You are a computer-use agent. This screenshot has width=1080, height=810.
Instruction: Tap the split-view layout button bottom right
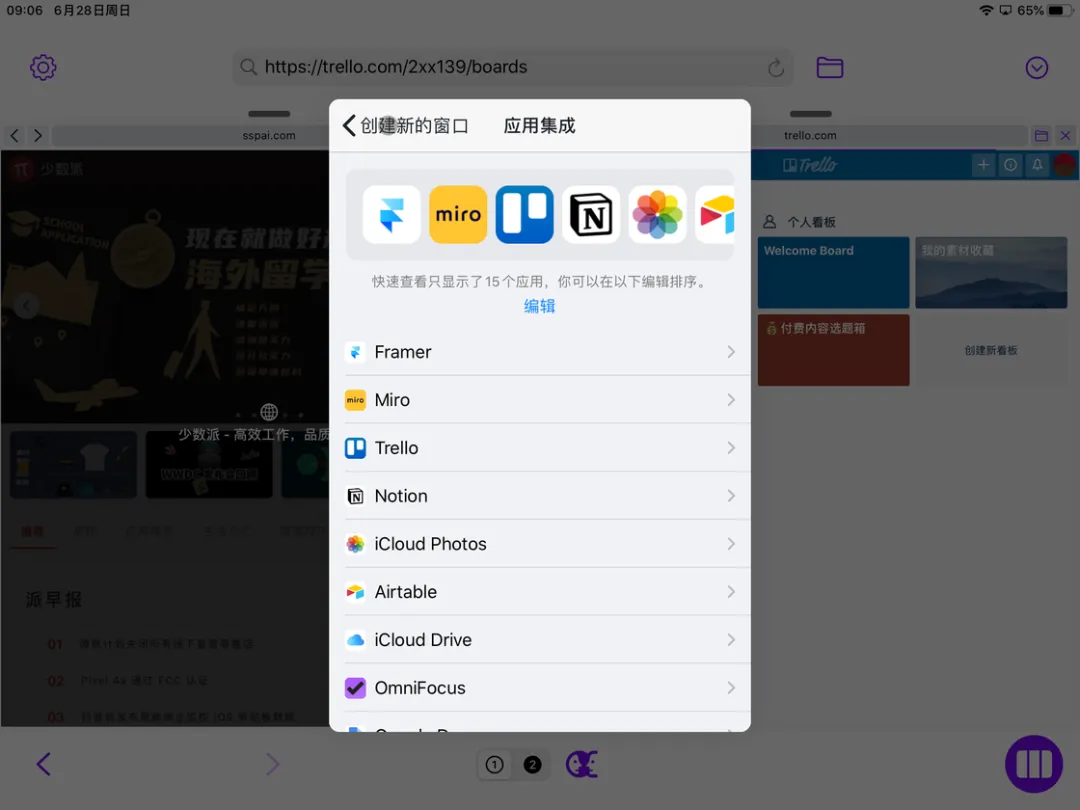1034,764
